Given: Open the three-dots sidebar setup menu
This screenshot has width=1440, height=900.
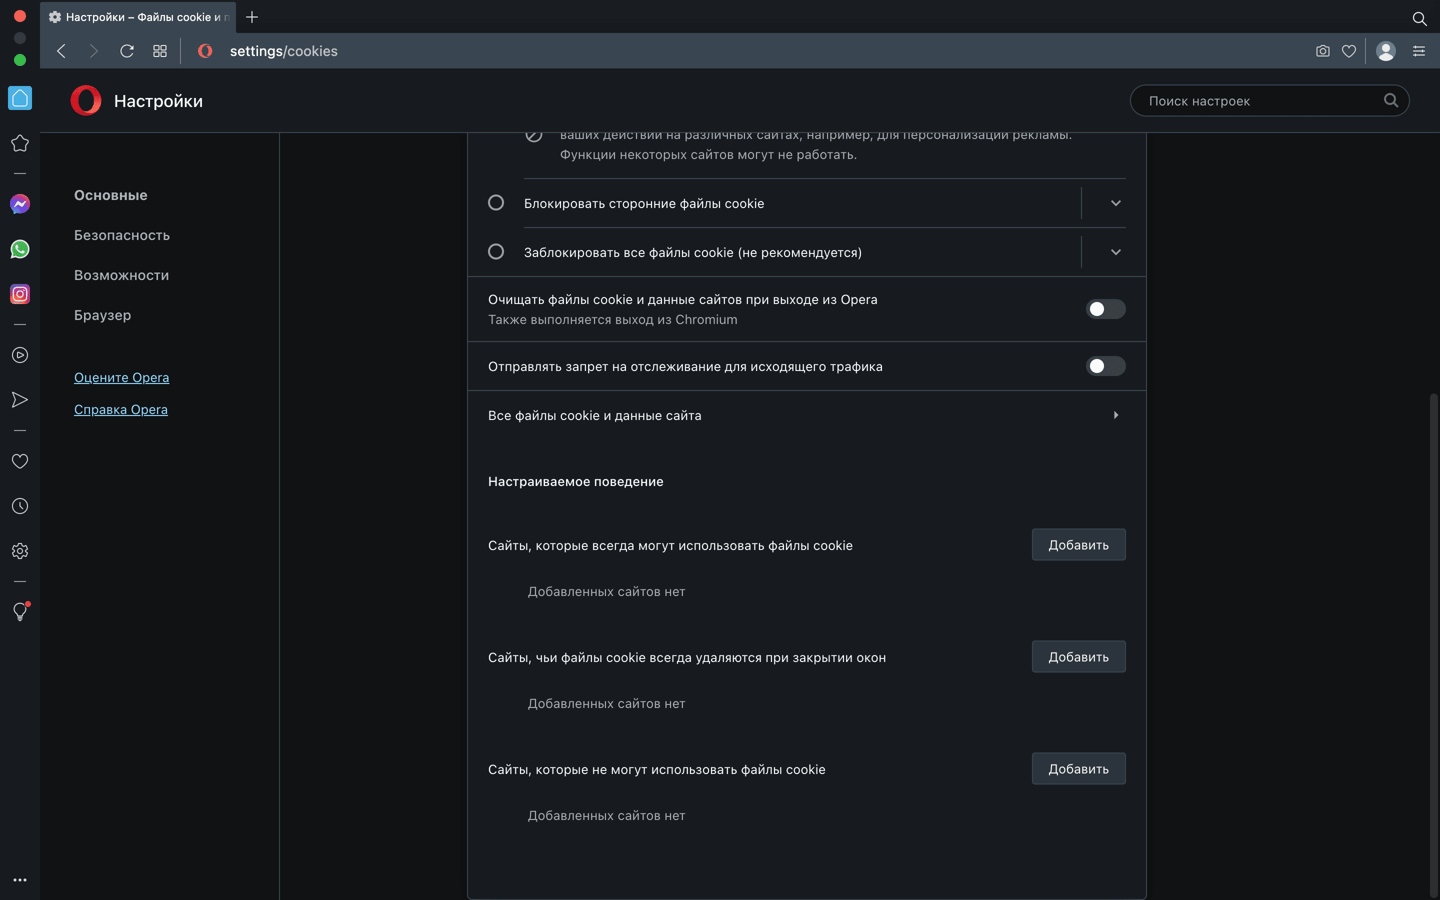Looking at the screenshot, I should pyautogui.click(x=20, y=880).
